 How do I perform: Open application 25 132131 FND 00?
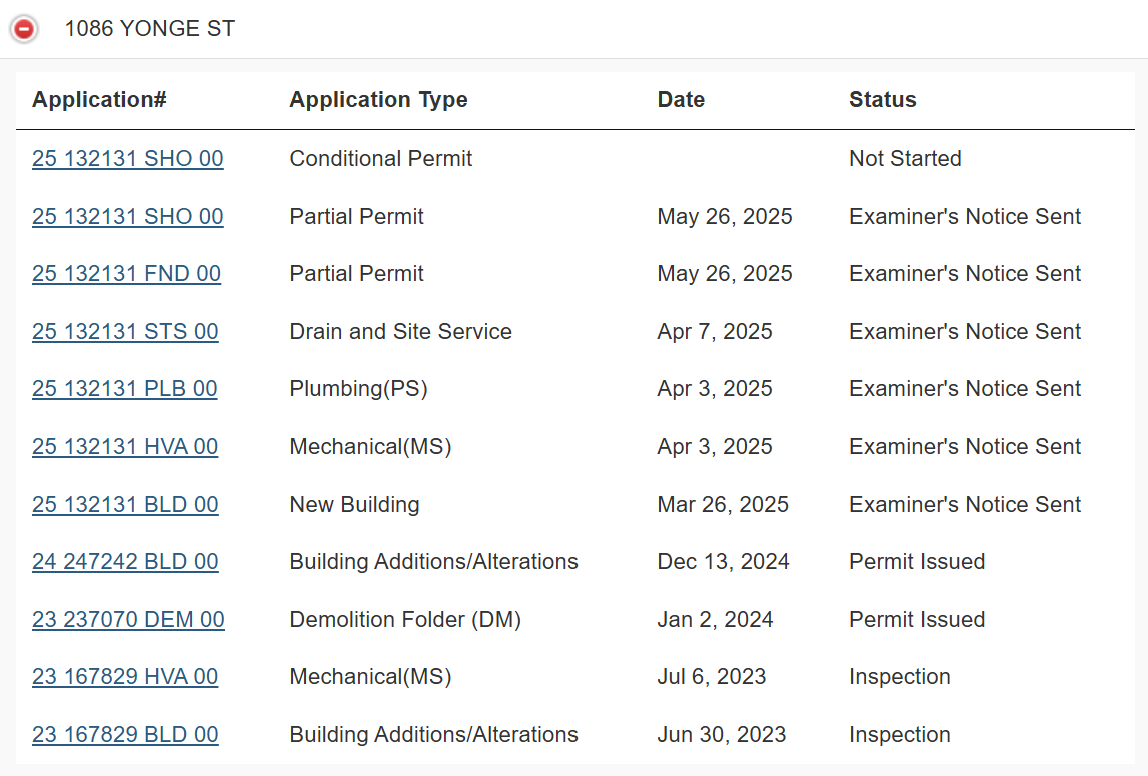pyautogui.click(x=126, y=274)
